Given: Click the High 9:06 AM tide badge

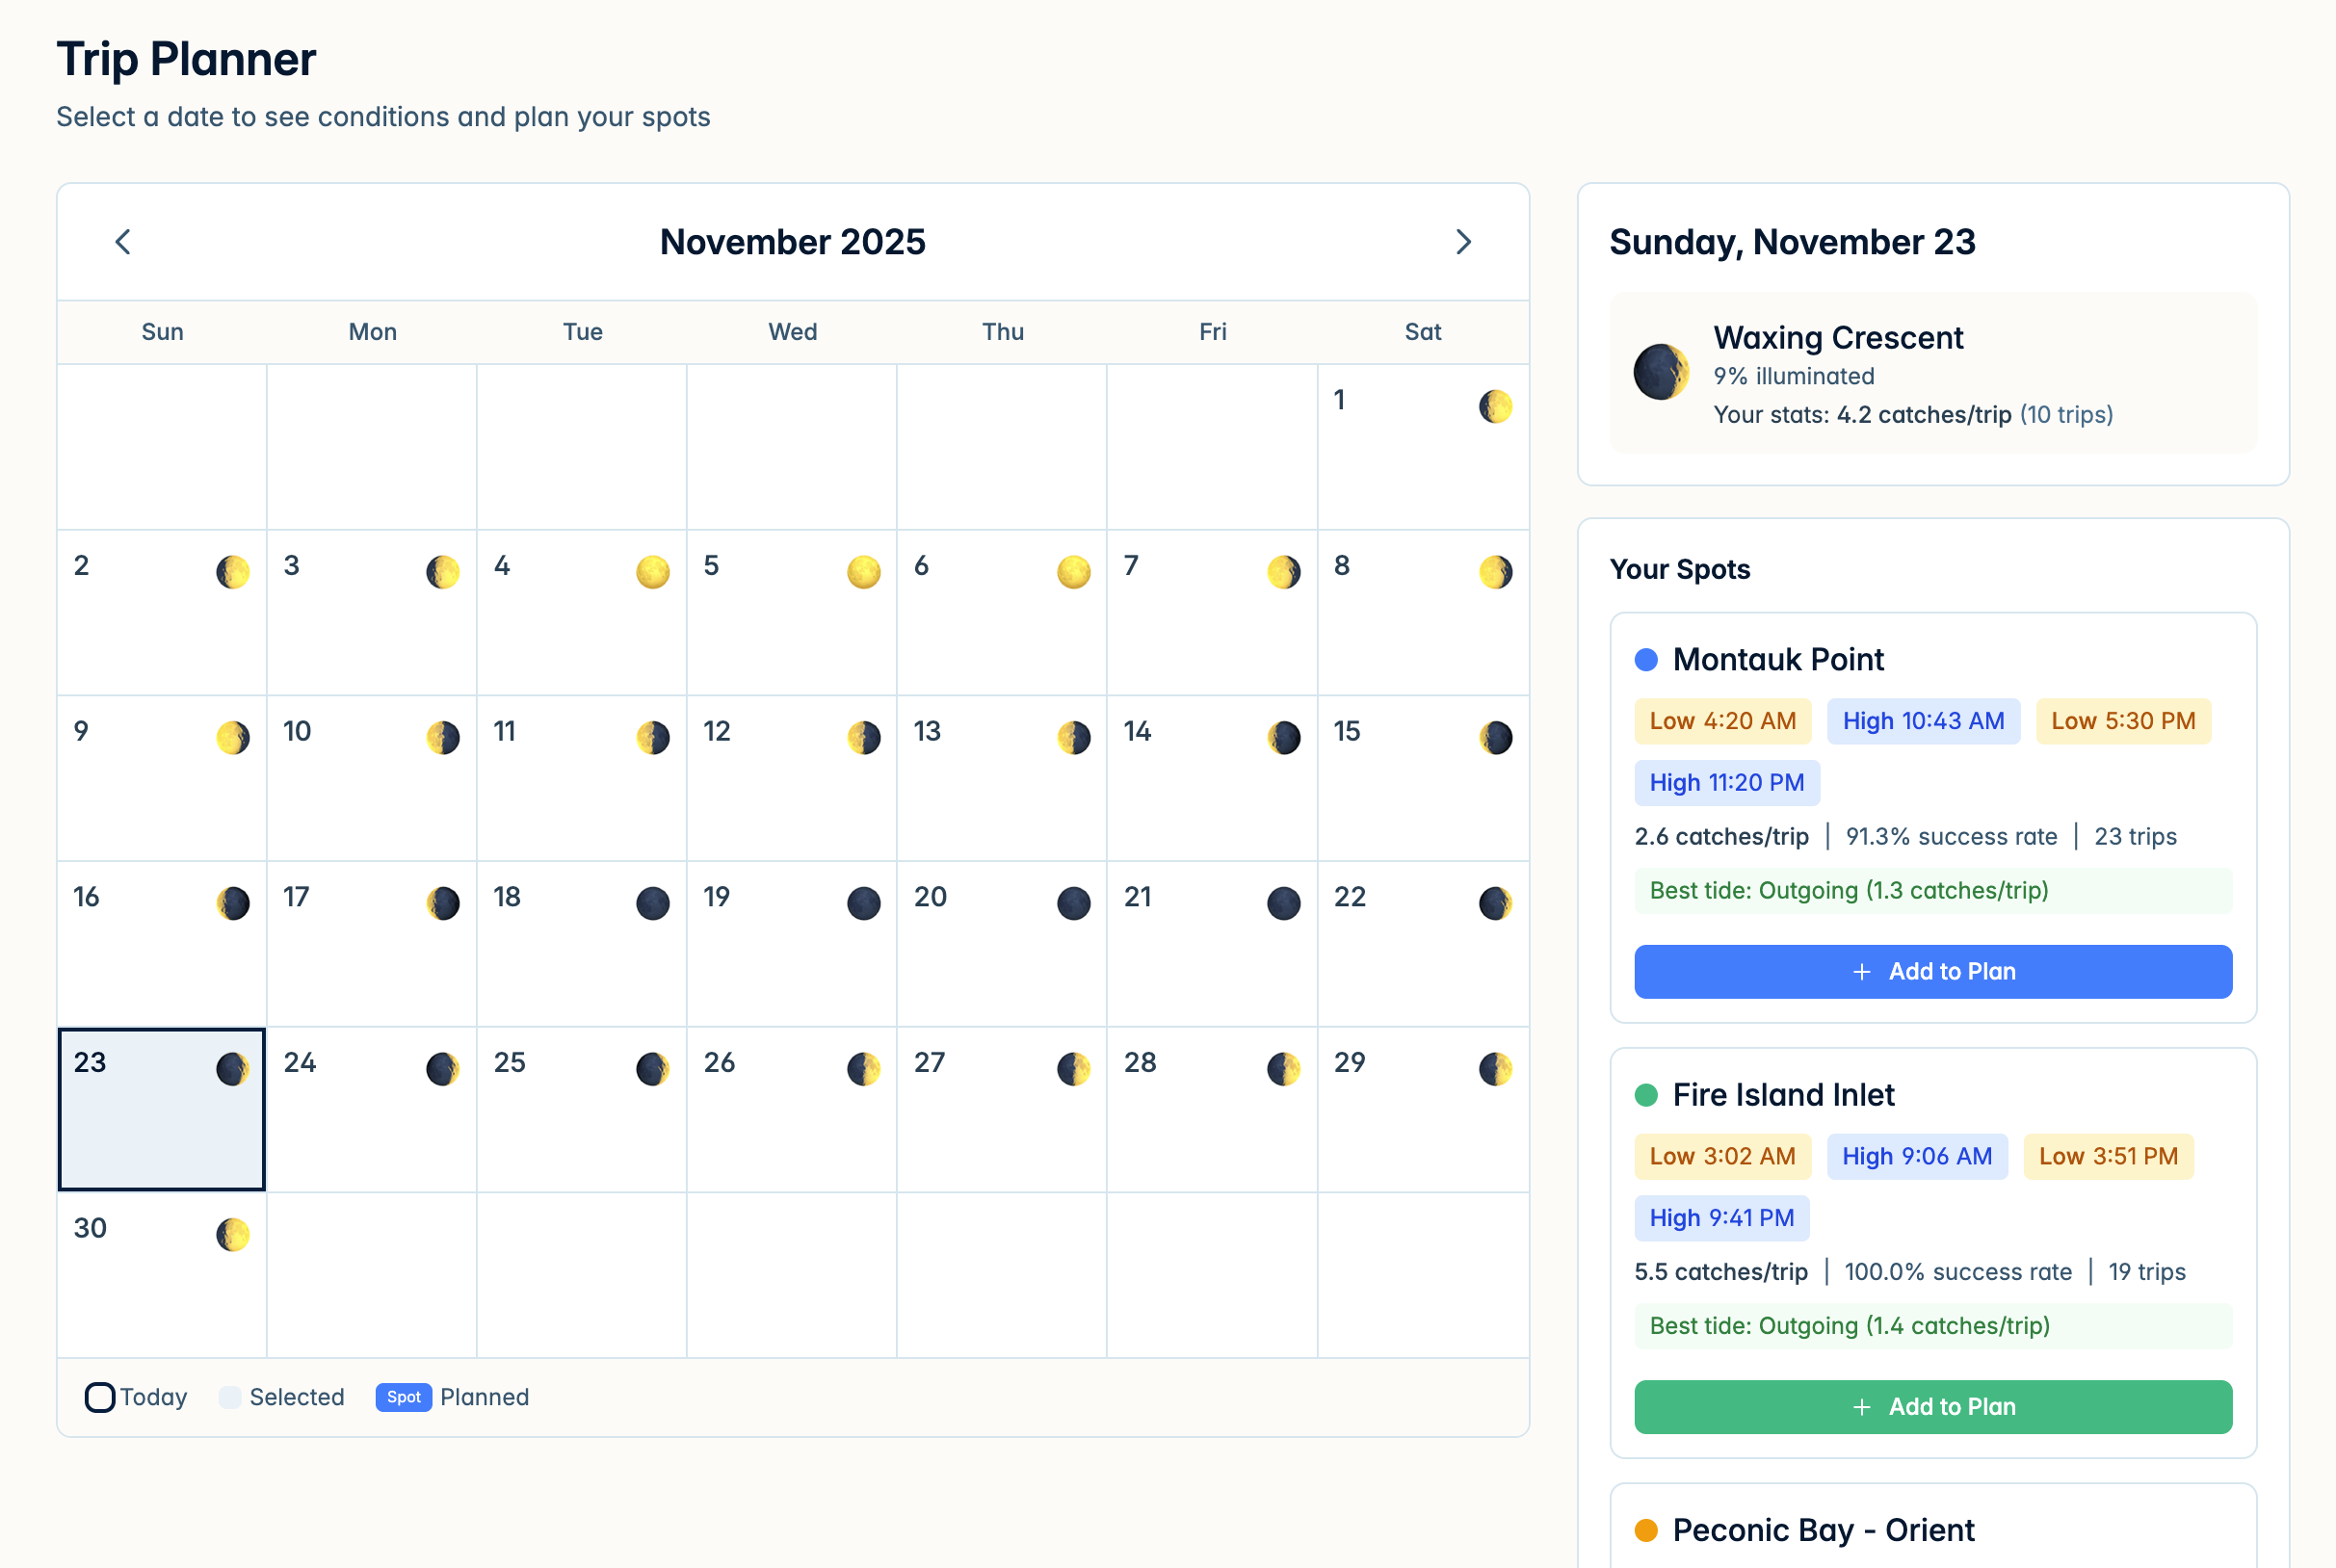Looking at the screenshot, I should 1917,1156.
